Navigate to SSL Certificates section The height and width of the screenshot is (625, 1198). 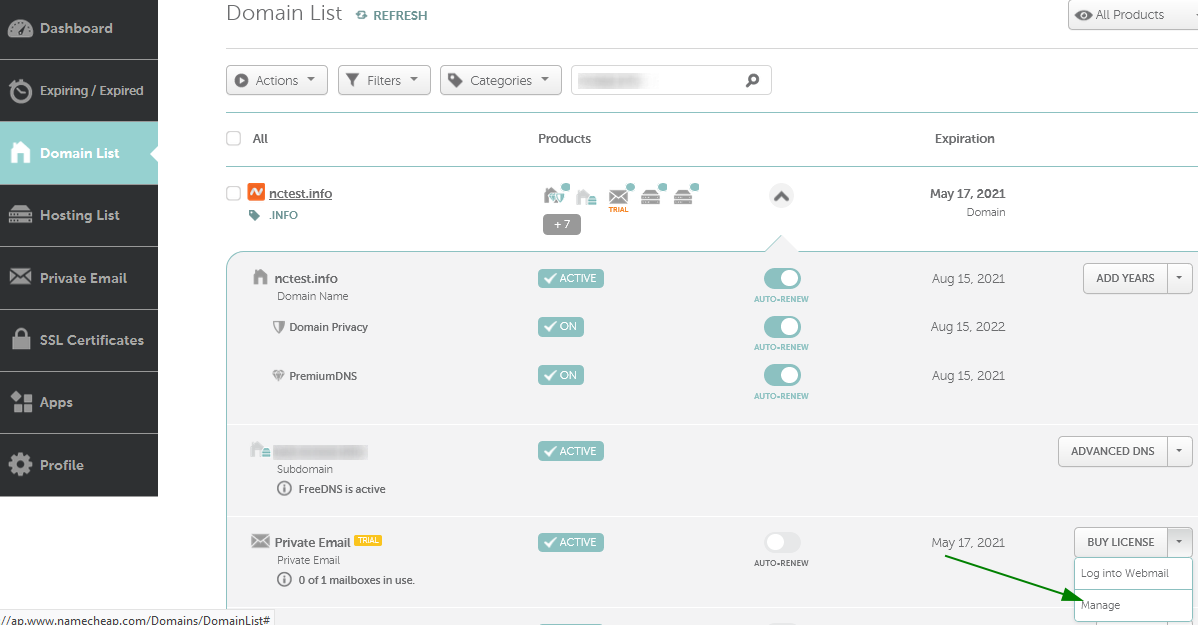coord(79,340)
